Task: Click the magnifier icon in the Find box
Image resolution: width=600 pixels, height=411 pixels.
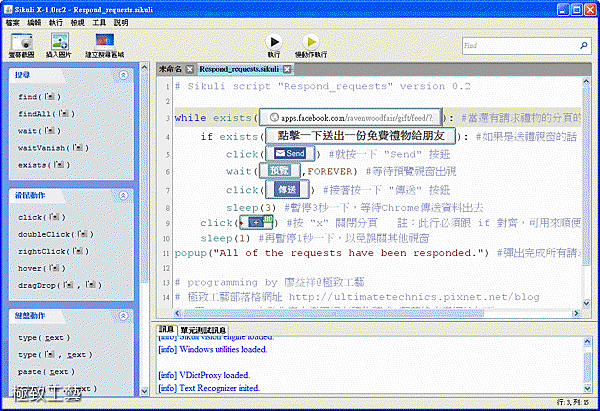Action: pos(584,46)
